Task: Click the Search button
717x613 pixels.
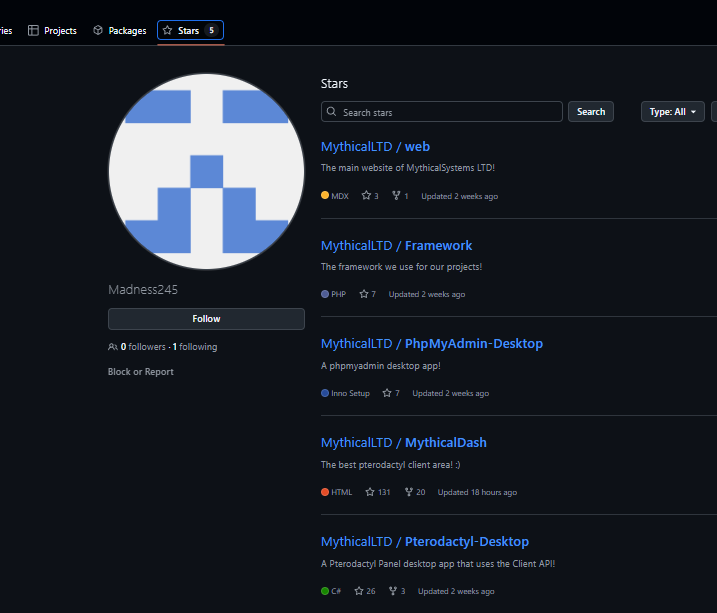Action: (x=591, y=112)
